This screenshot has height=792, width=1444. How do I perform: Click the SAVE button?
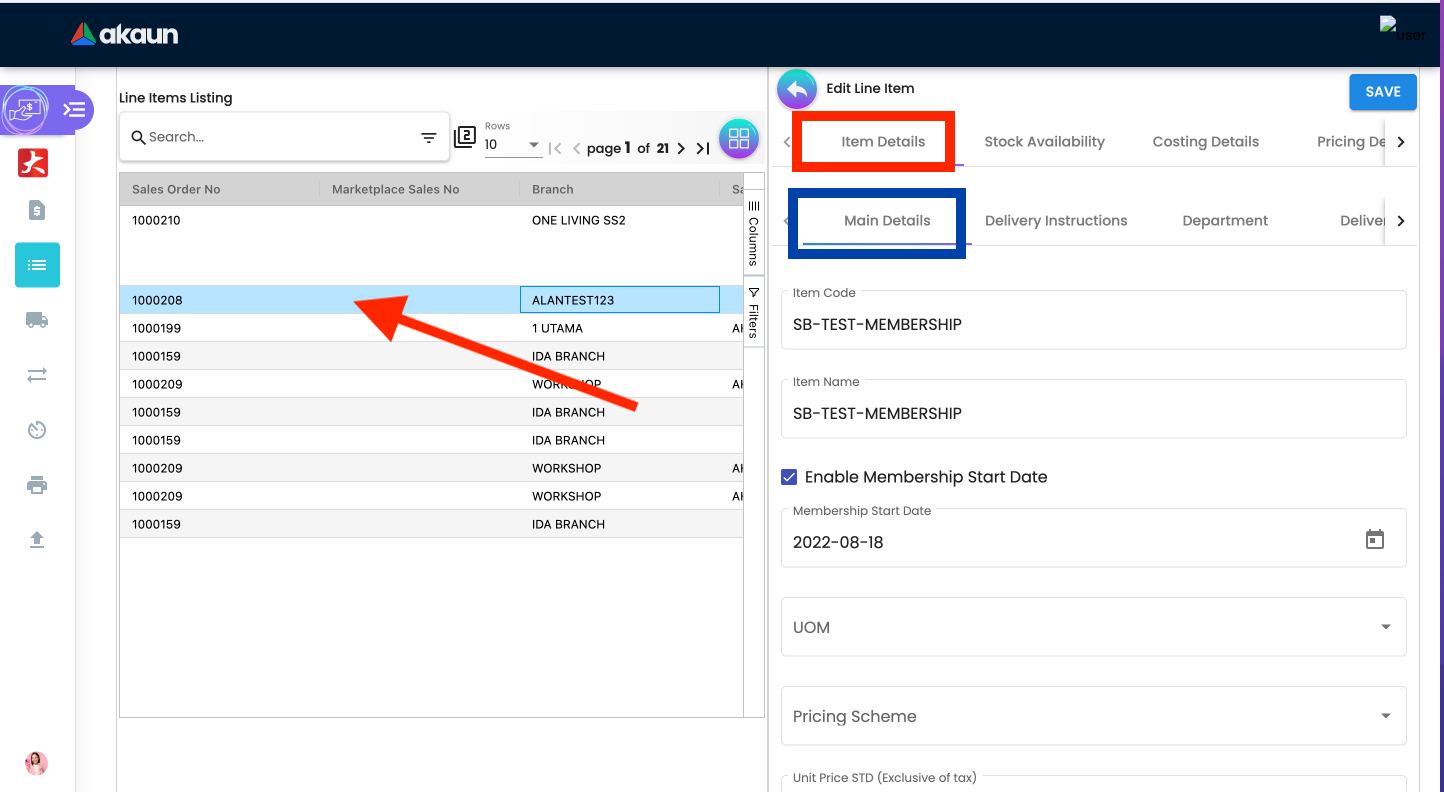(1382, 92)
